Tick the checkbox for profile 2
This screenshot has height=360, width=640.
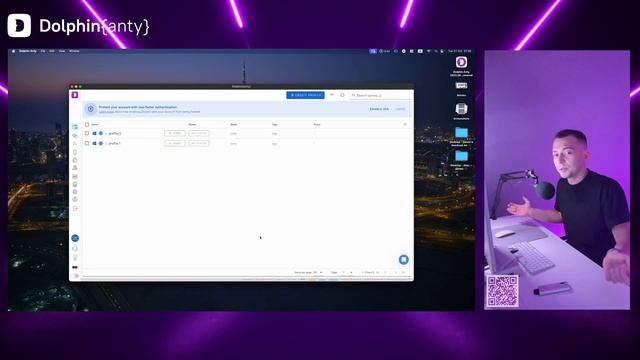[x=87, y=133]
